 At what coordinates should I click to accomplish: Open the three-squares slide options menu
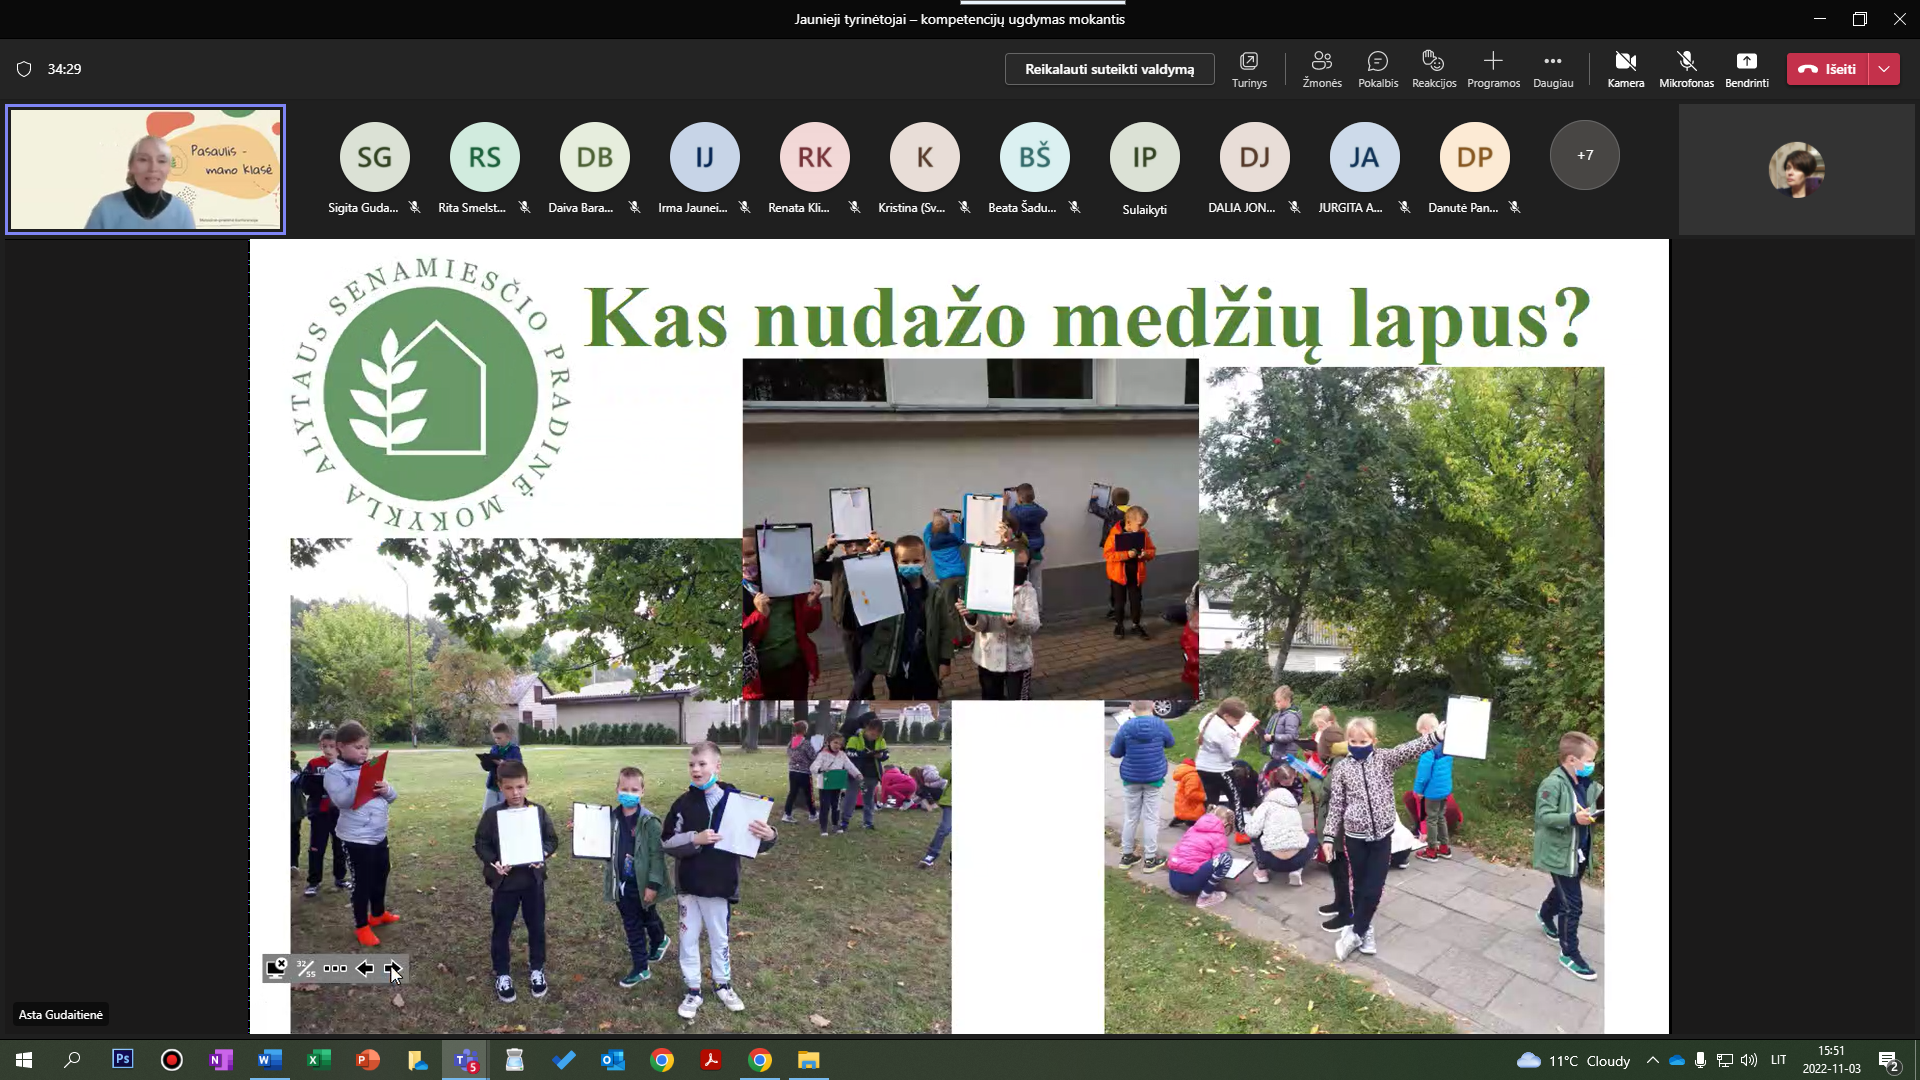pos(335,968)
